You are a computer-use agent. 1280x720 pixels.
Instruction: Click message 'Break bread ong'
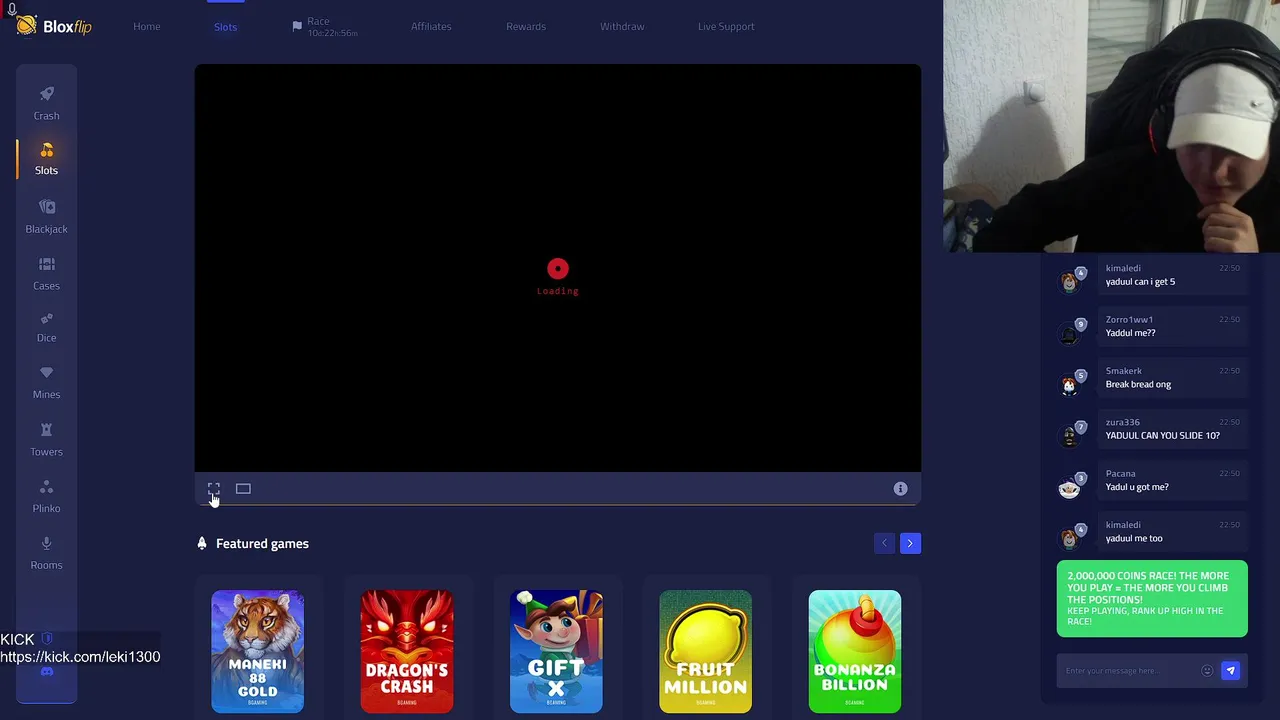(x=1138, y=385)
